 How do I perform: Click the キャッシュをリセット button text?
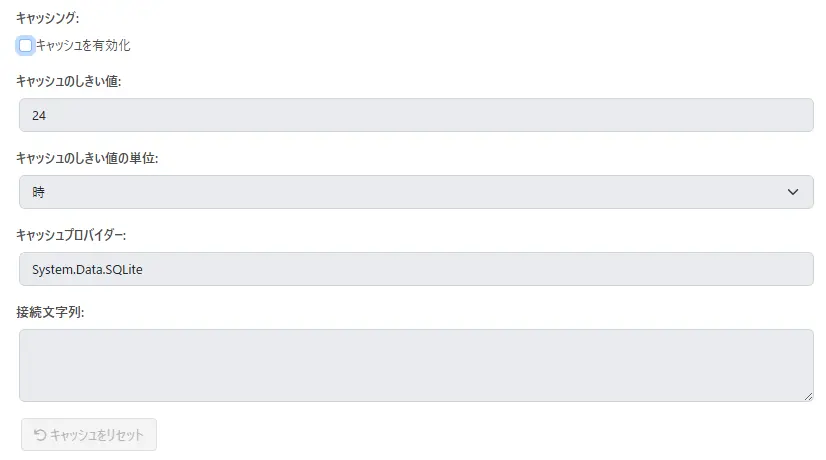(x=97, y=435)
